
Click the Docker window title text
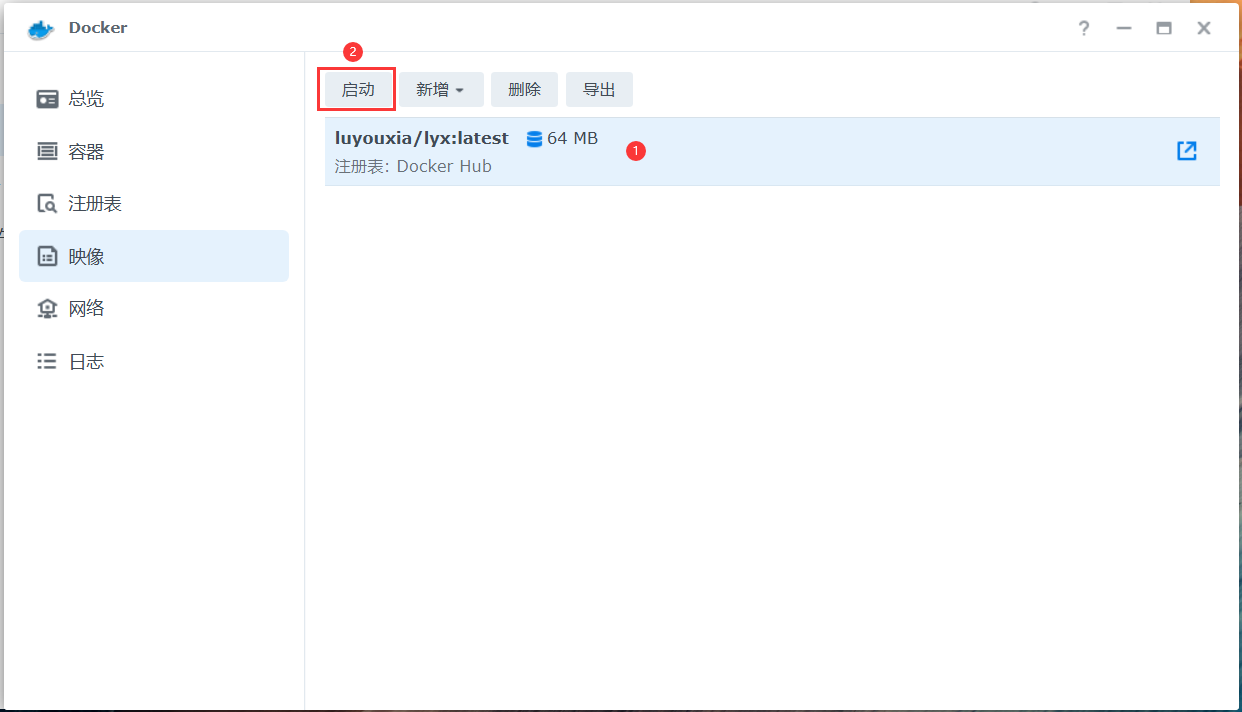pyautogui.click(x=98, y=28)
